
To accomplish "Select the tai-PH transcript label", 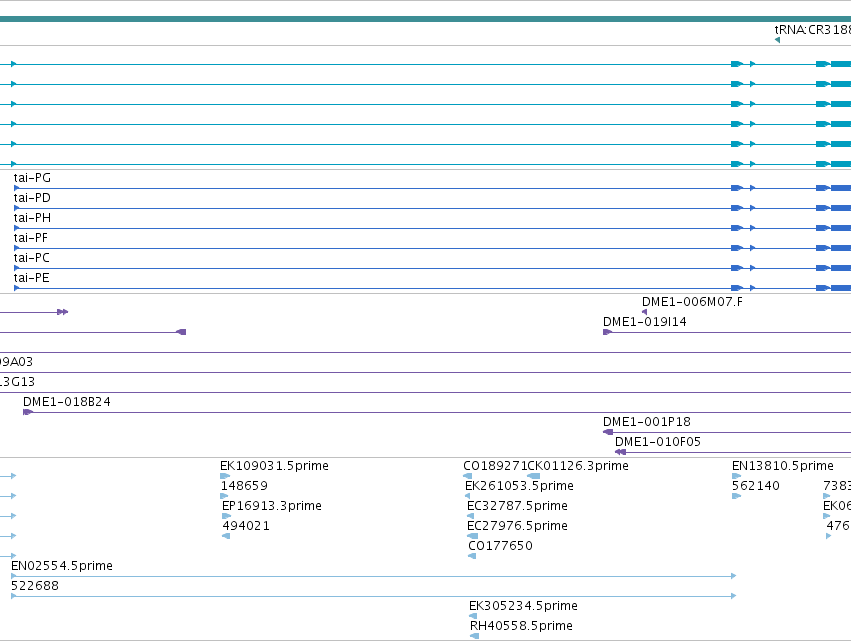I will point(32,218).
